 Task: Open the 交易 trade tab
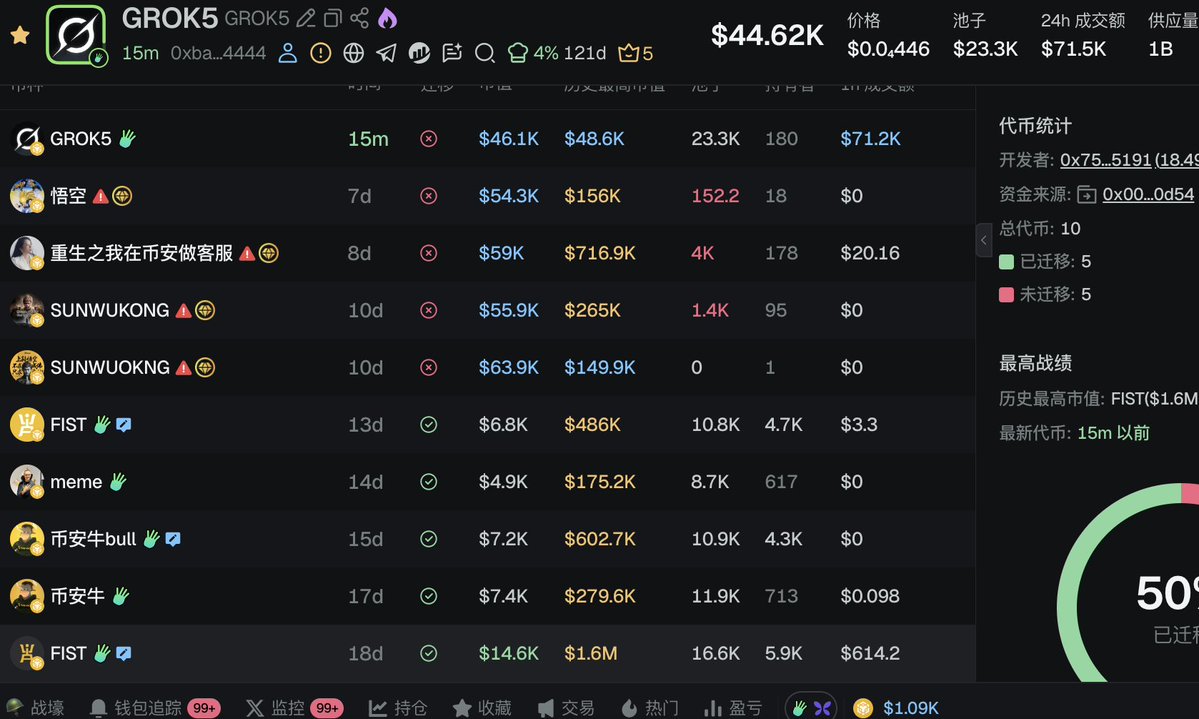coord(566,708)
